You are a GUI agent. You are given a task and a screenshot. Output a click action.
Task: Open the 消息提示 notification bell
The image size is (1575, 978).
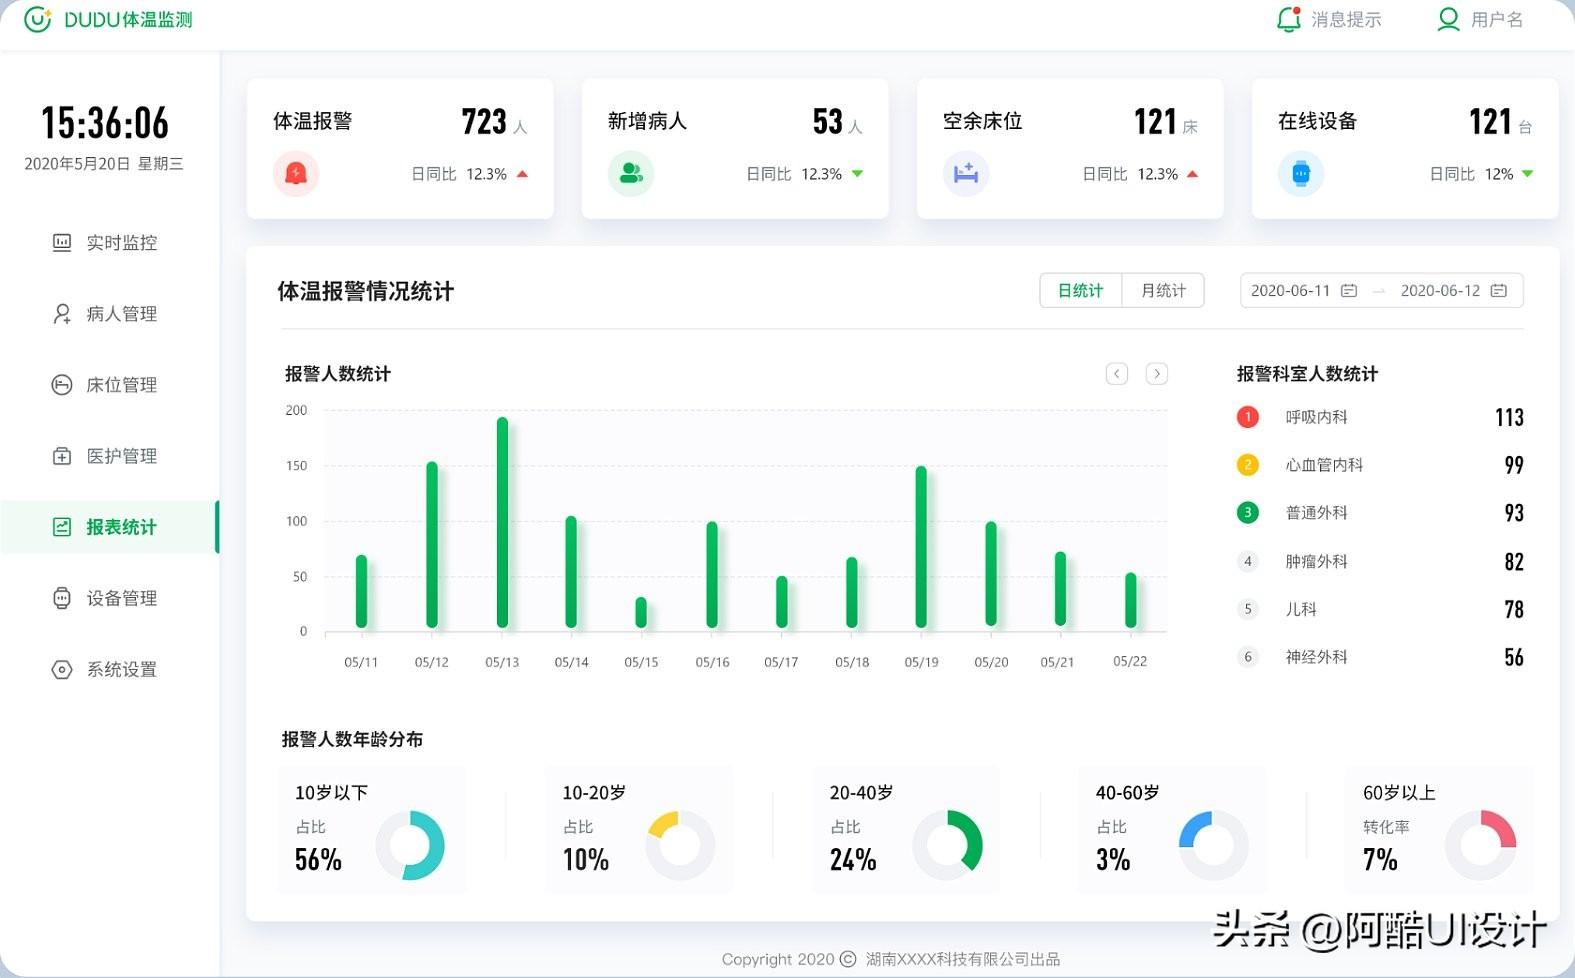point(1289,19)
